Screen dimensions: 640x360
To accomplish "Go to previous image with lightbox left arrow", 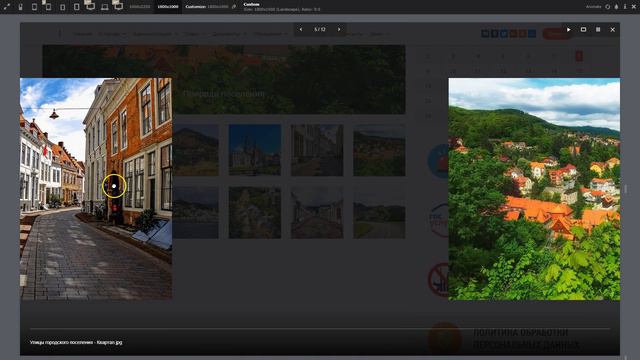I will coord(301,29).
